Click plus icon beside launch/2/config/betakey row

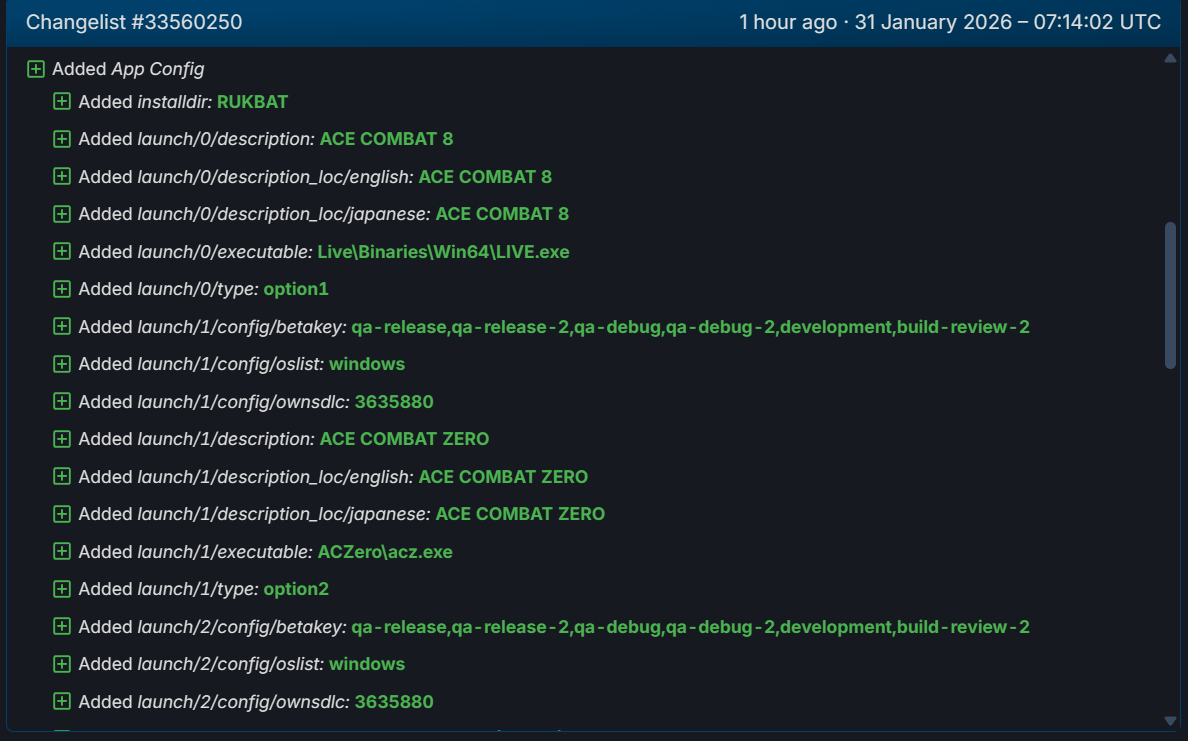pos(62,627)
